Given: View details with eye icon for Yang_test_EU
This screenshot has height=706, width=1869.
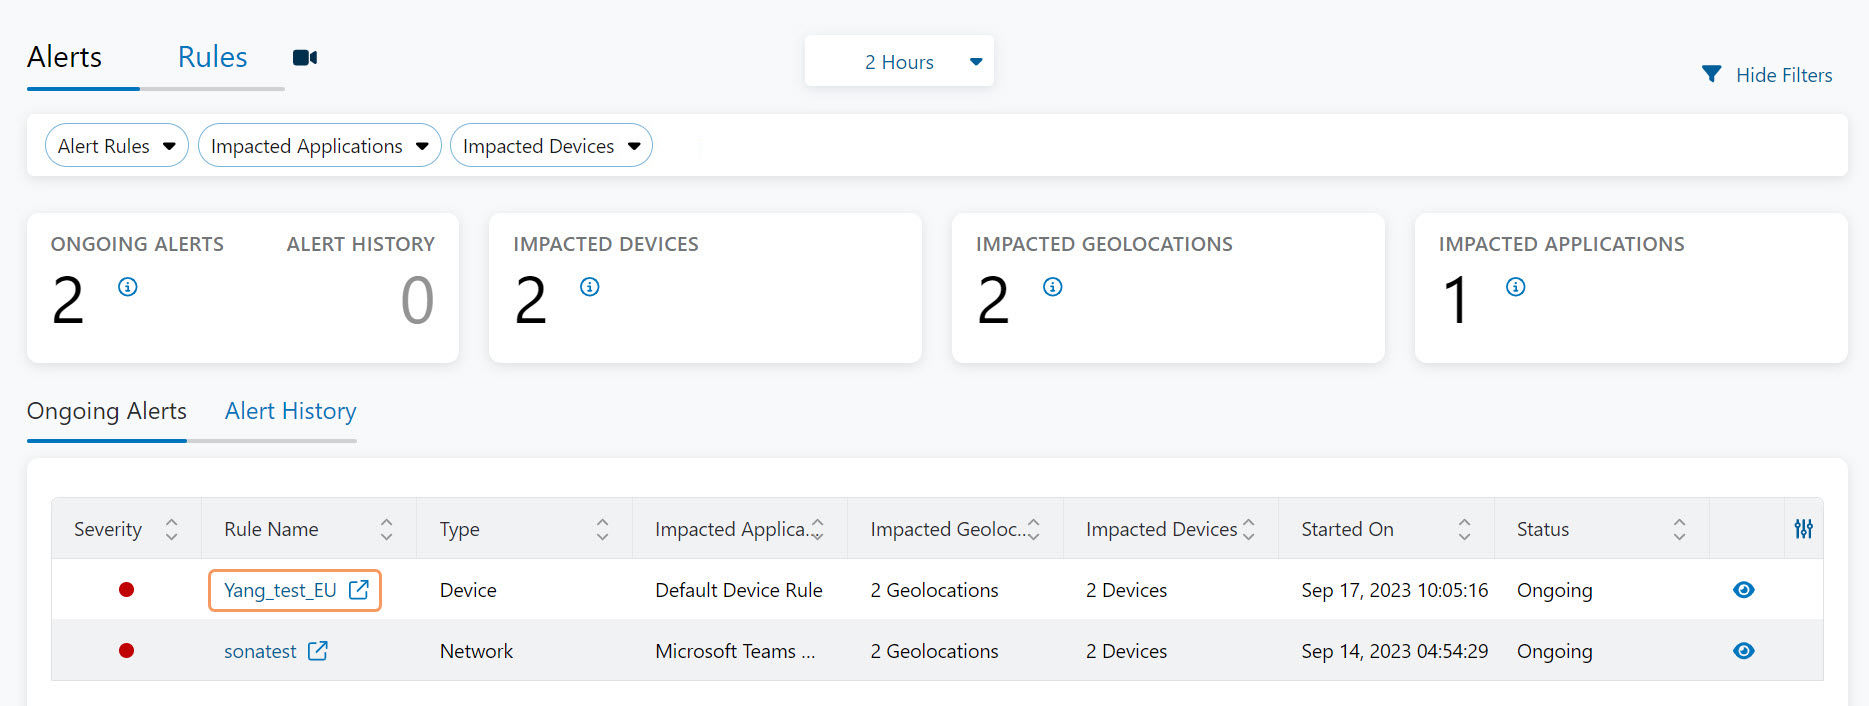Looking at the screenshot, I should (1743, 590).
